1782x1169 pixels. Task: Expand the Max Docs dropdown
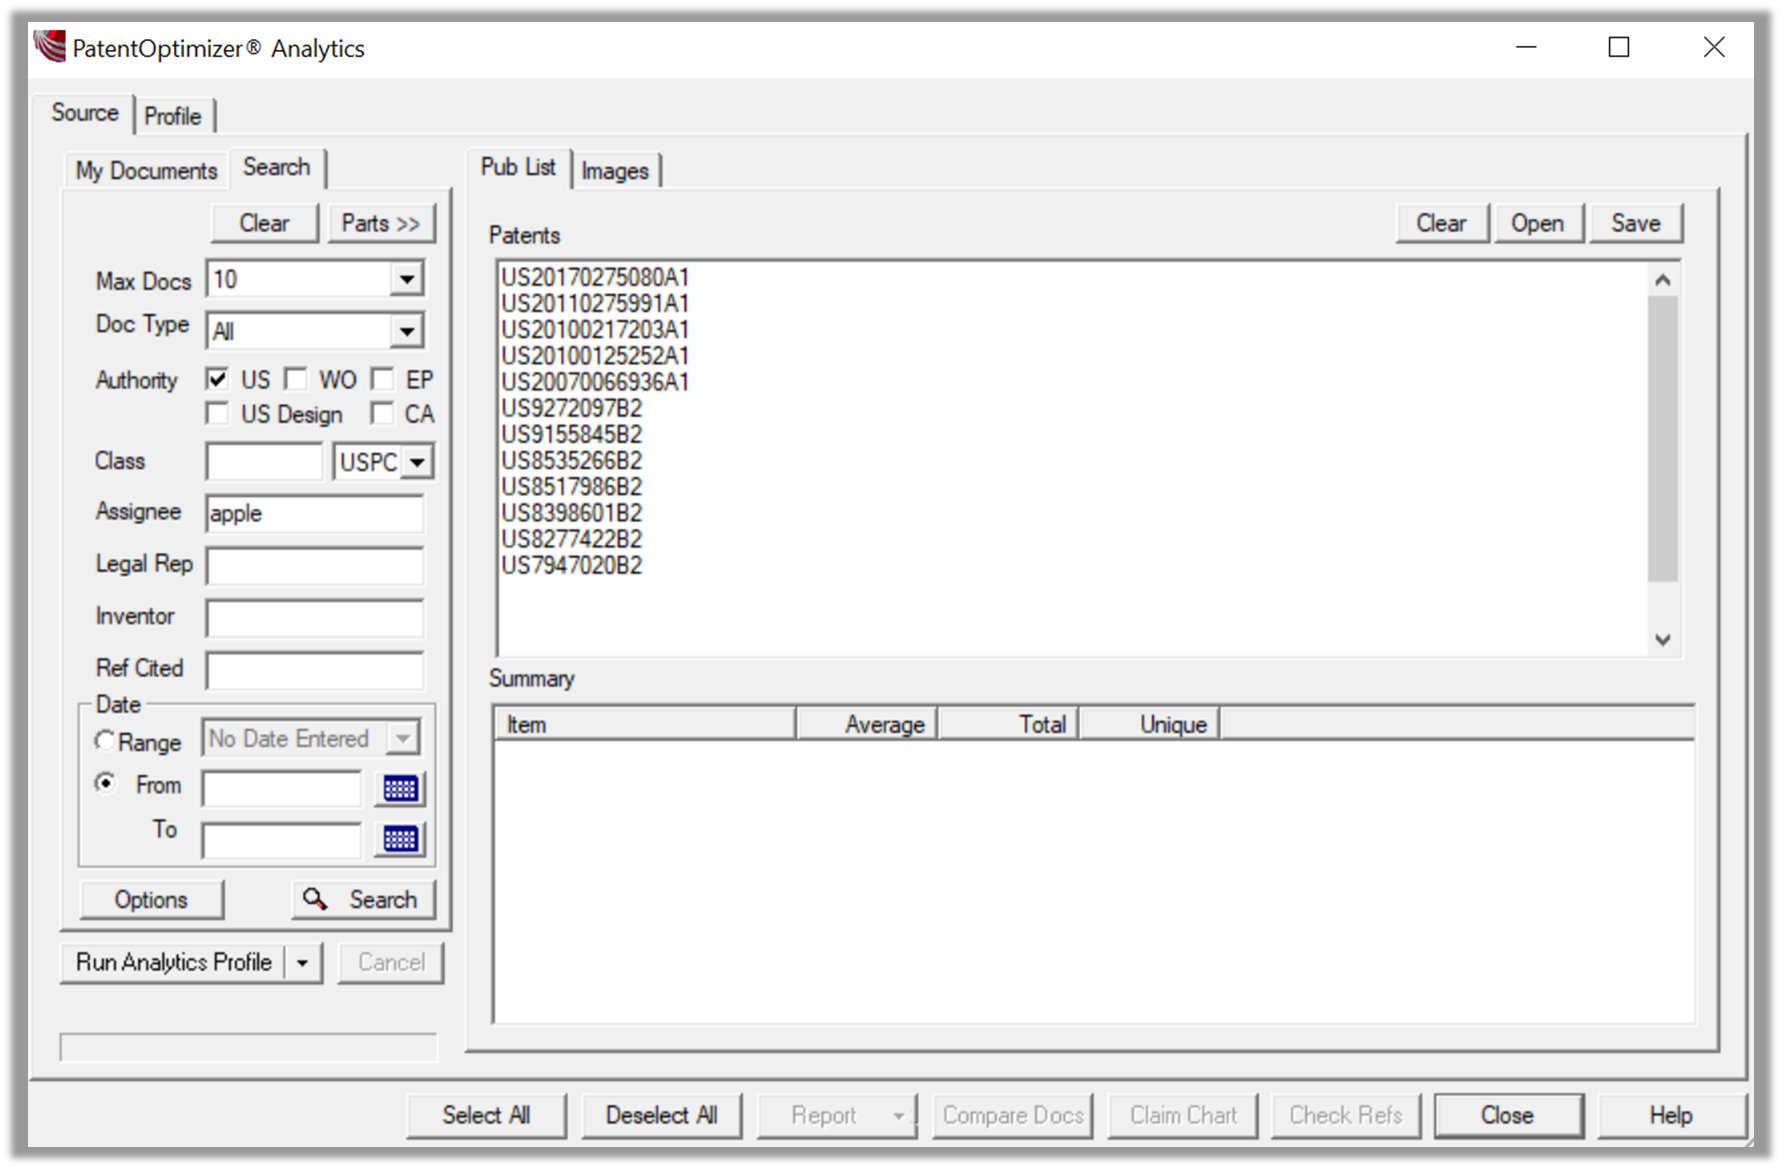406,279
